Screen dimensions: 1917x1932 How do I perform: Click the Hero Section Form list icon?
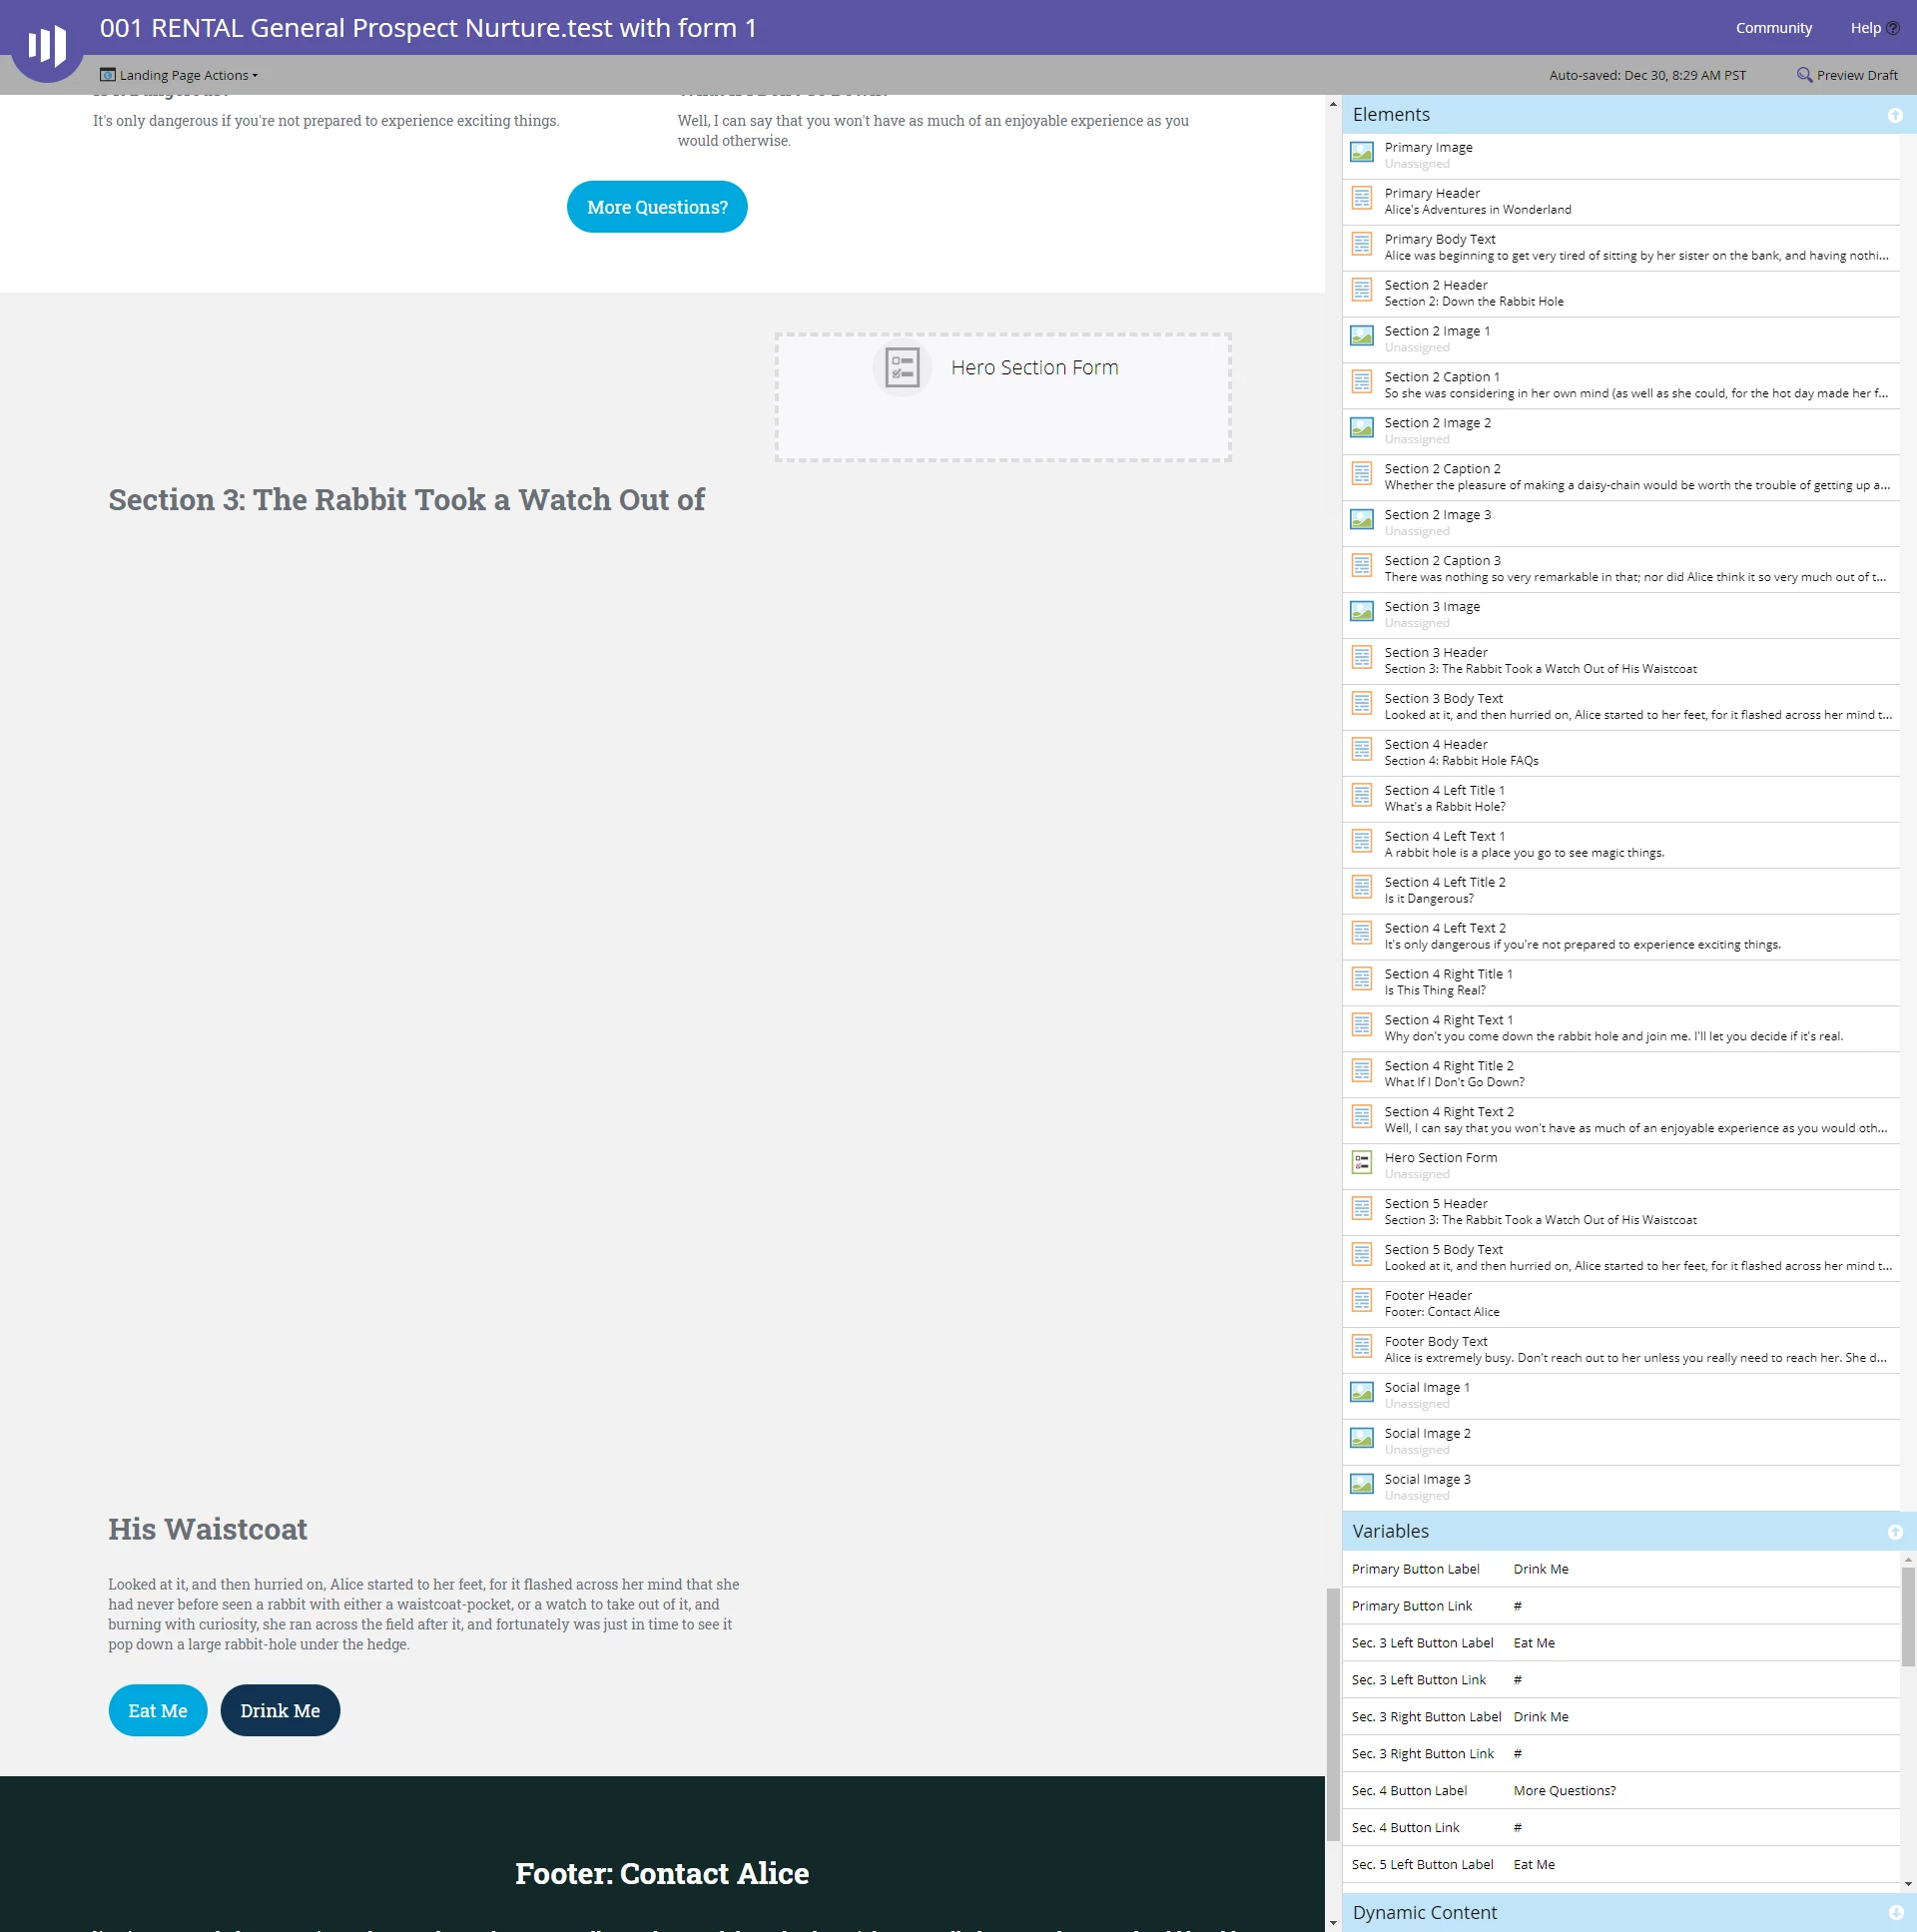pyautogui.click(x=1361, y=1162)
